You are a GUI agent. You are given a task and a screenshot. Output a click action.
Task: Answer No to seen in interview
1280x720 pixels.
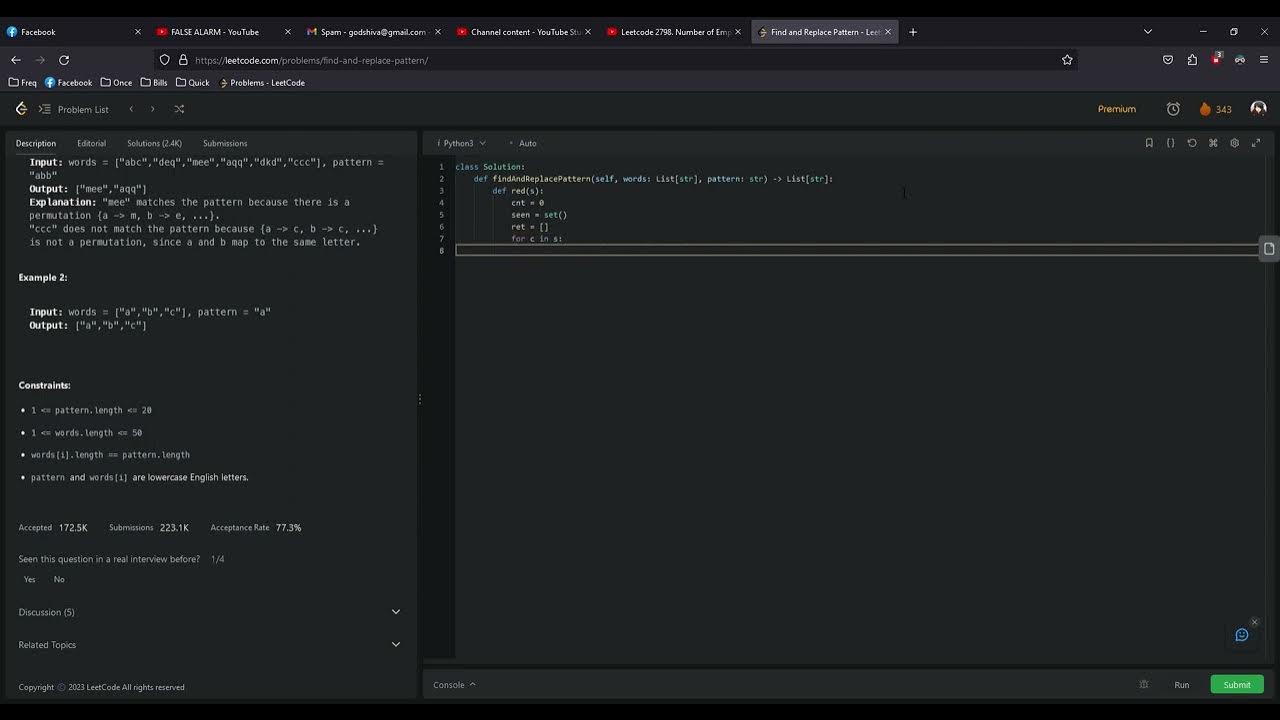coord(59,580)
